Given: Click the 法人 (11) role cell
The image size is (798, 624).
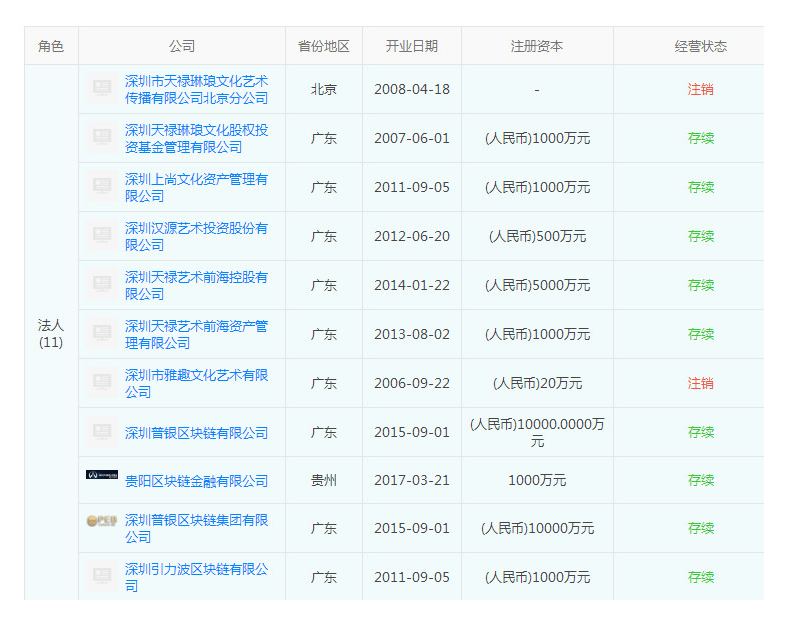Looking at the screenshot, I should [x=51, y=333].
